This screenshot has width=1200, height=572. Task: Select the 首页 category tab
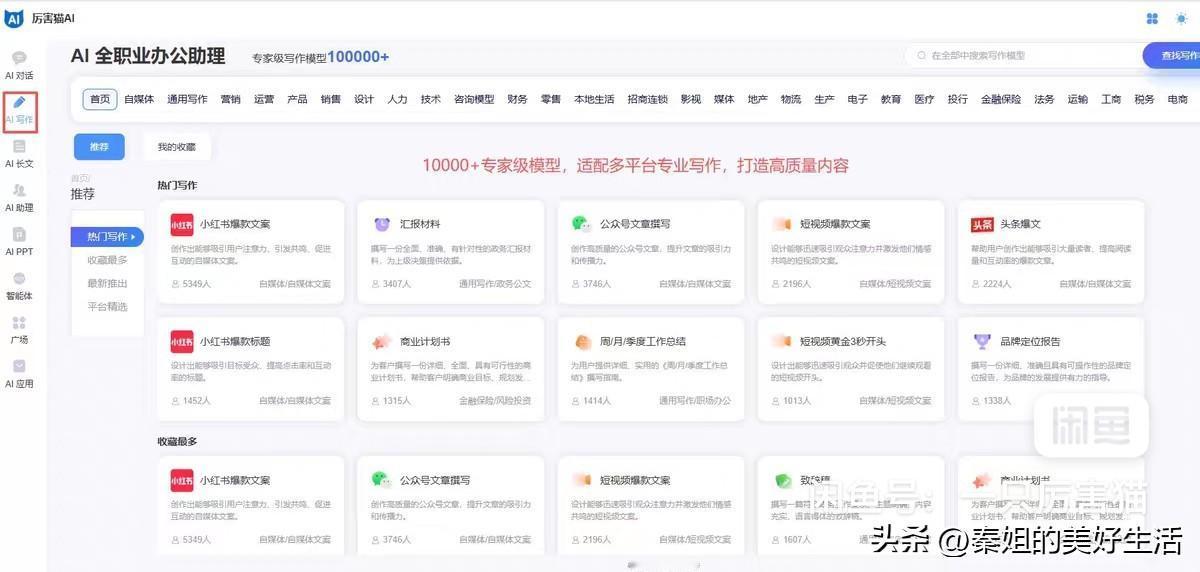coord(100,99)
